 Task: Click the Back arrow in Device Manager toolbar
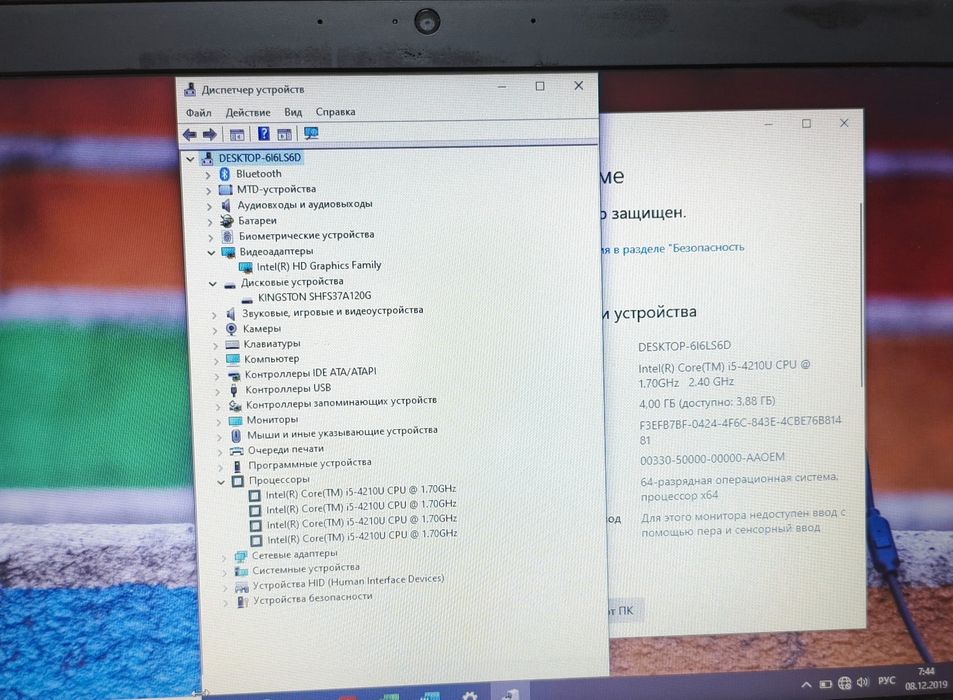[x=190, y=134]
